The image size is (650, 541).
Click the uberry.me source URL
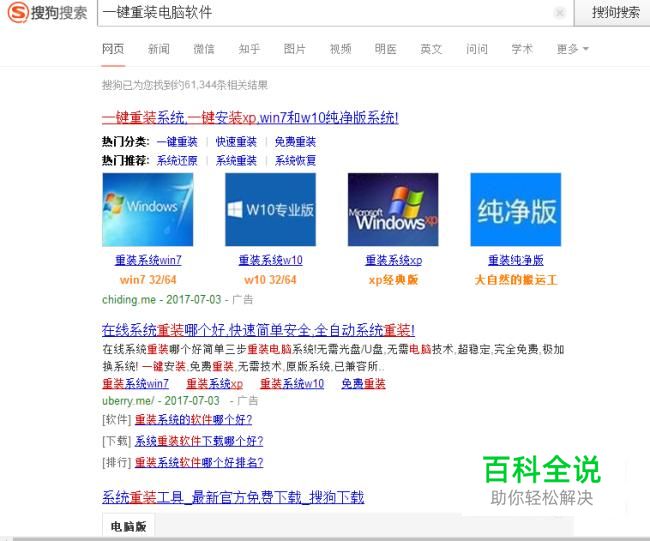click(128, 400)
